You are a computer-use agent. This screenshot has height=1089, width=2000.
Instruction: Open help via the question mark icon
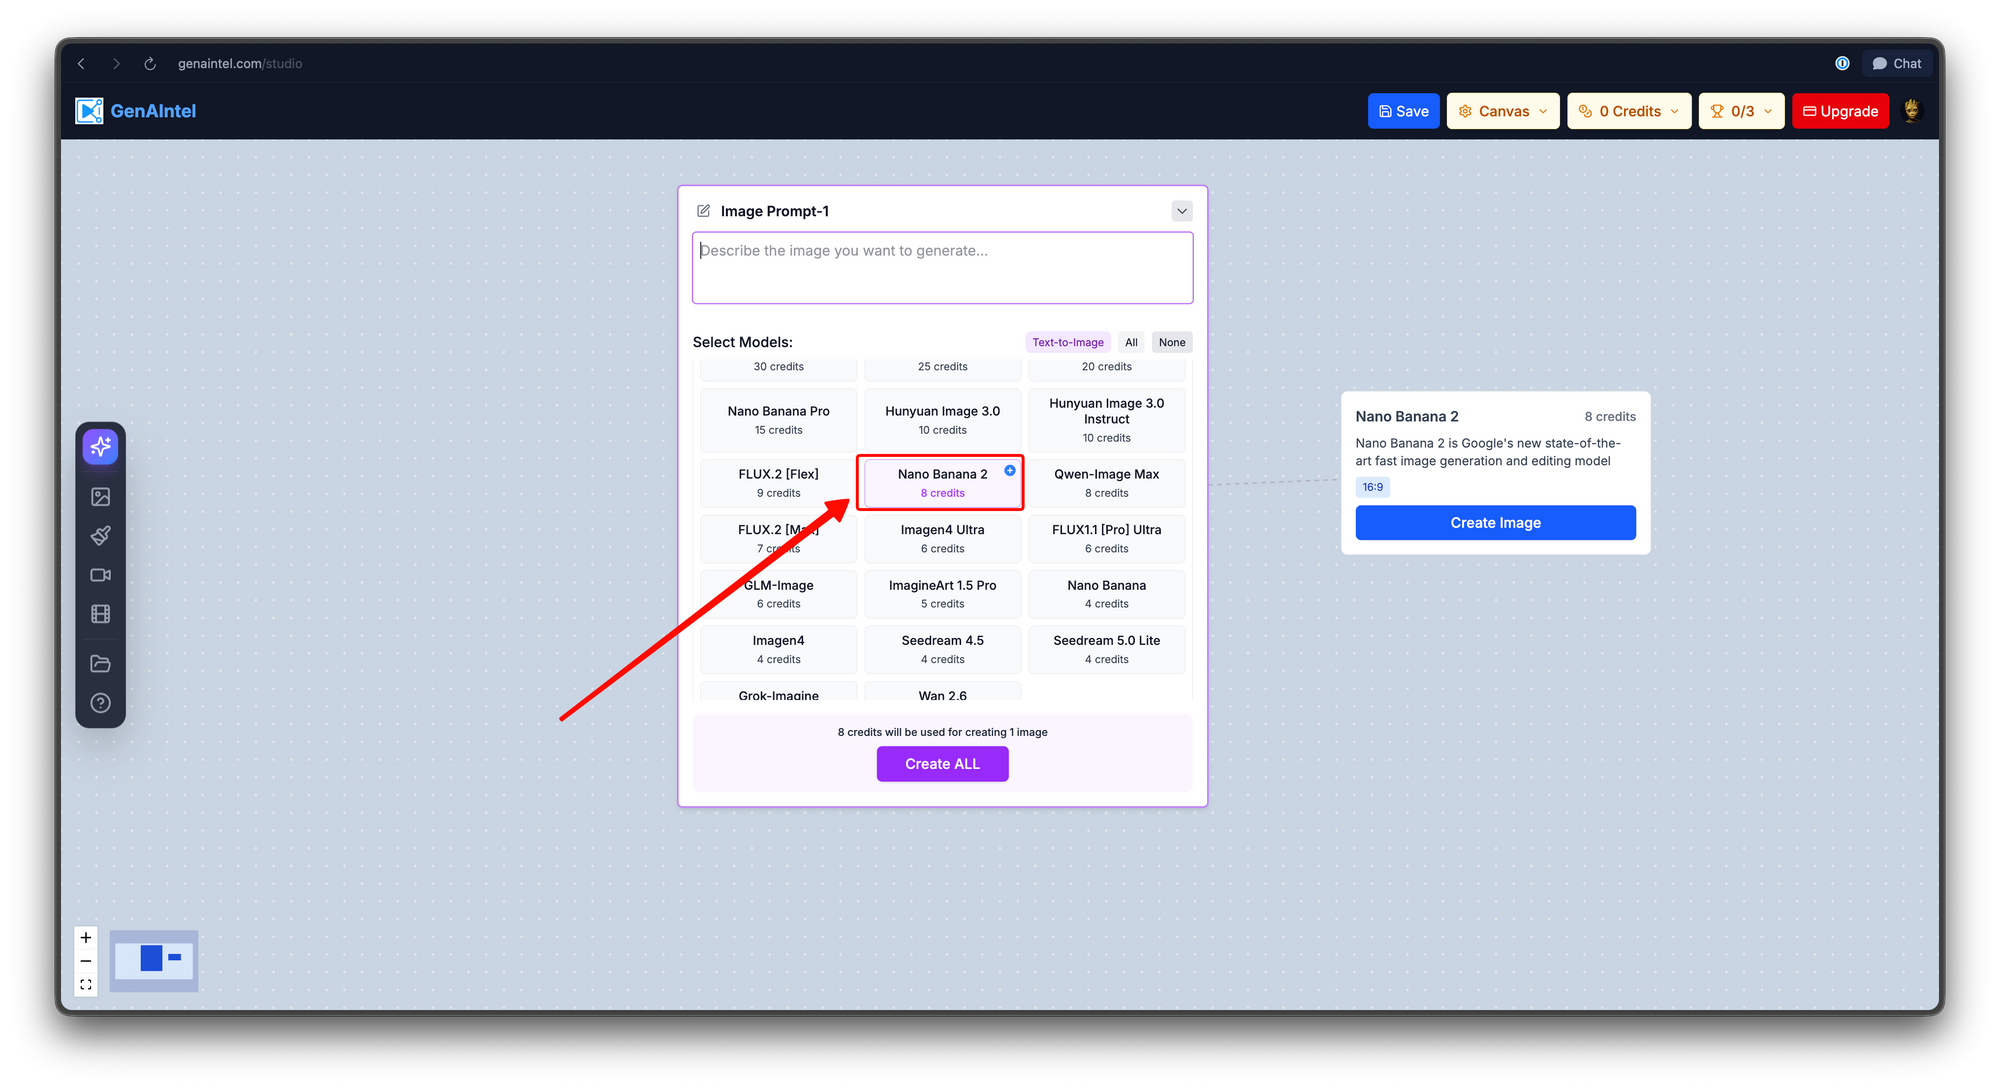click(x=100, y=703)
